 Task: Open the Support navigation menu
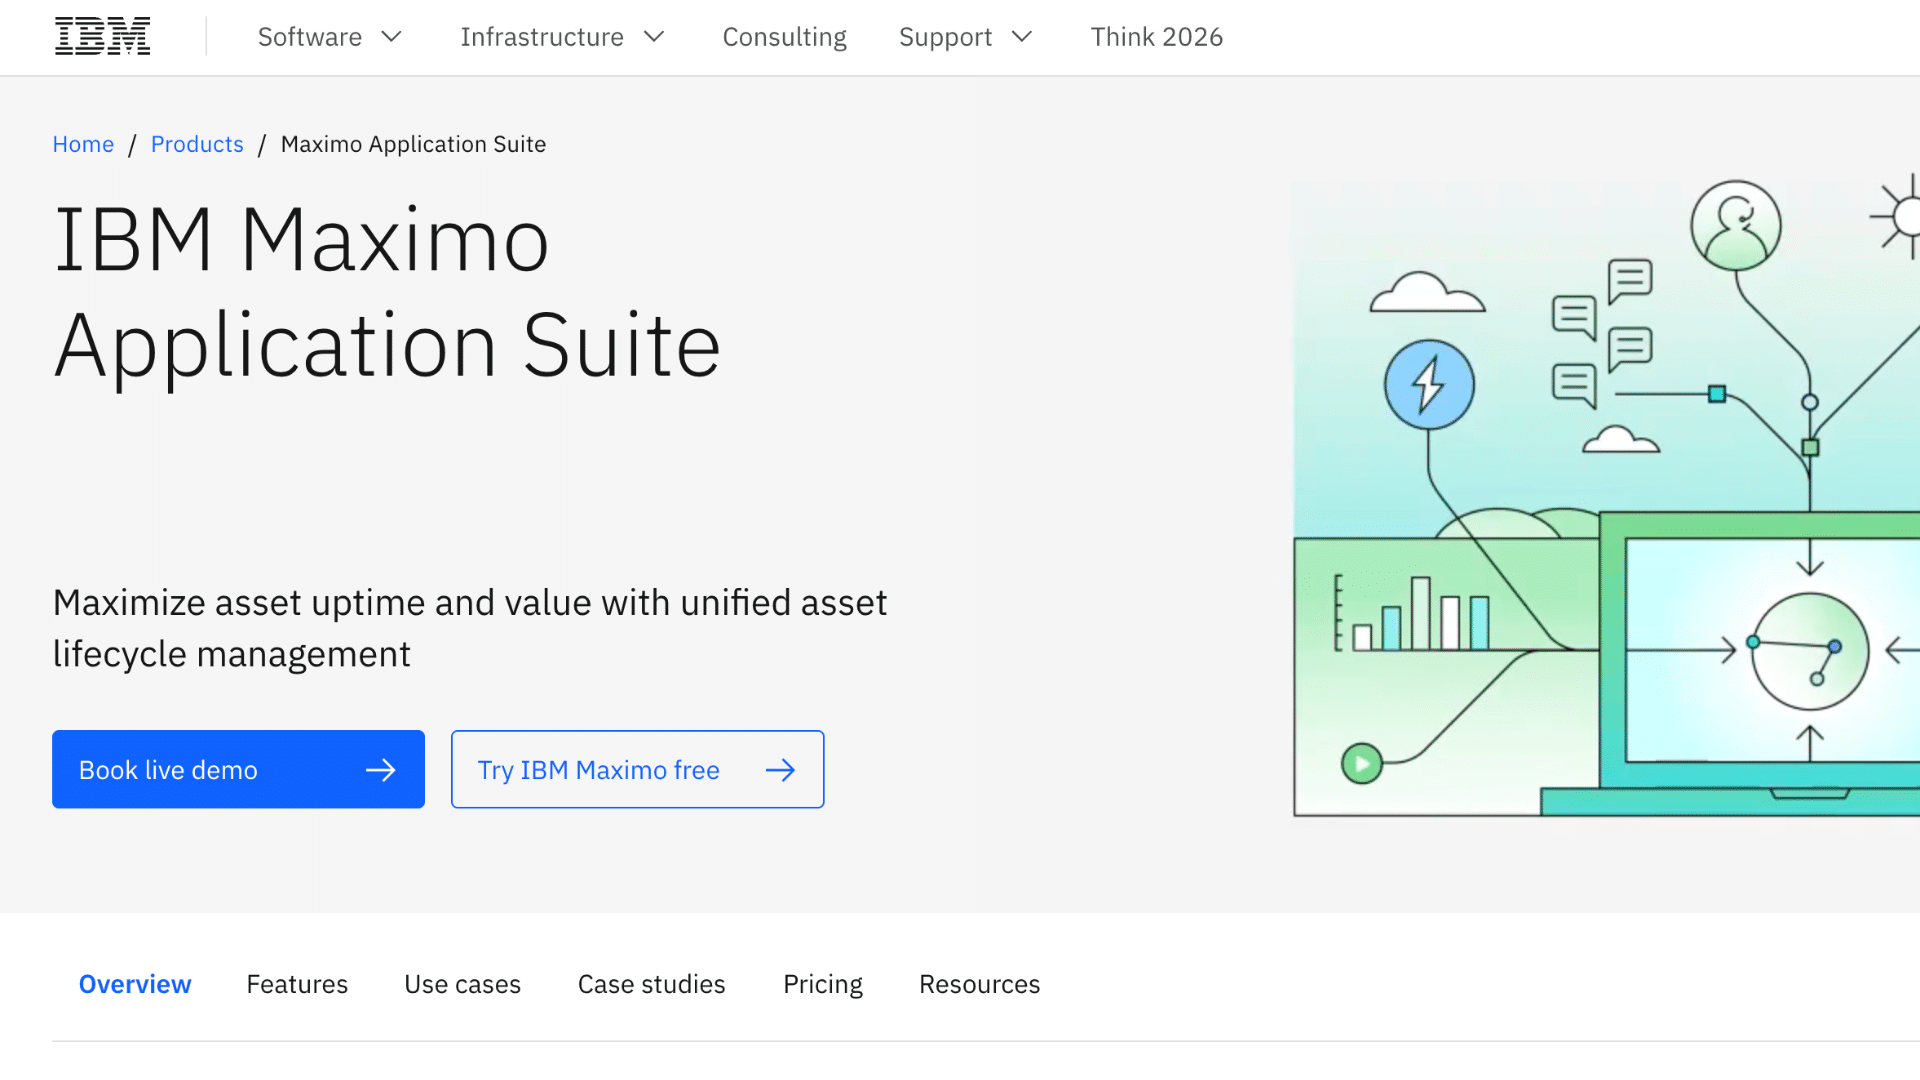coord(965,37)
